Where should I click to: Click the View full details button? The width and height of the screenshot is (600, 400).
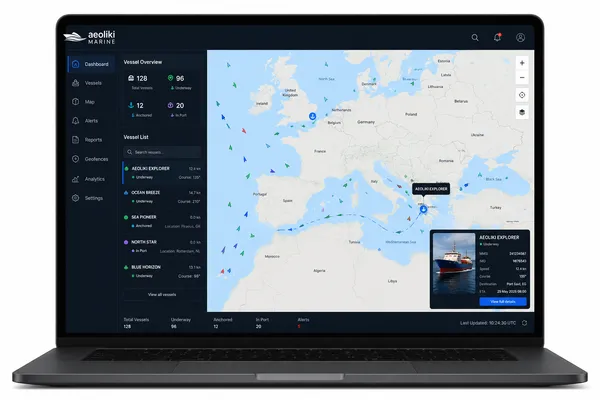point(503,302)
